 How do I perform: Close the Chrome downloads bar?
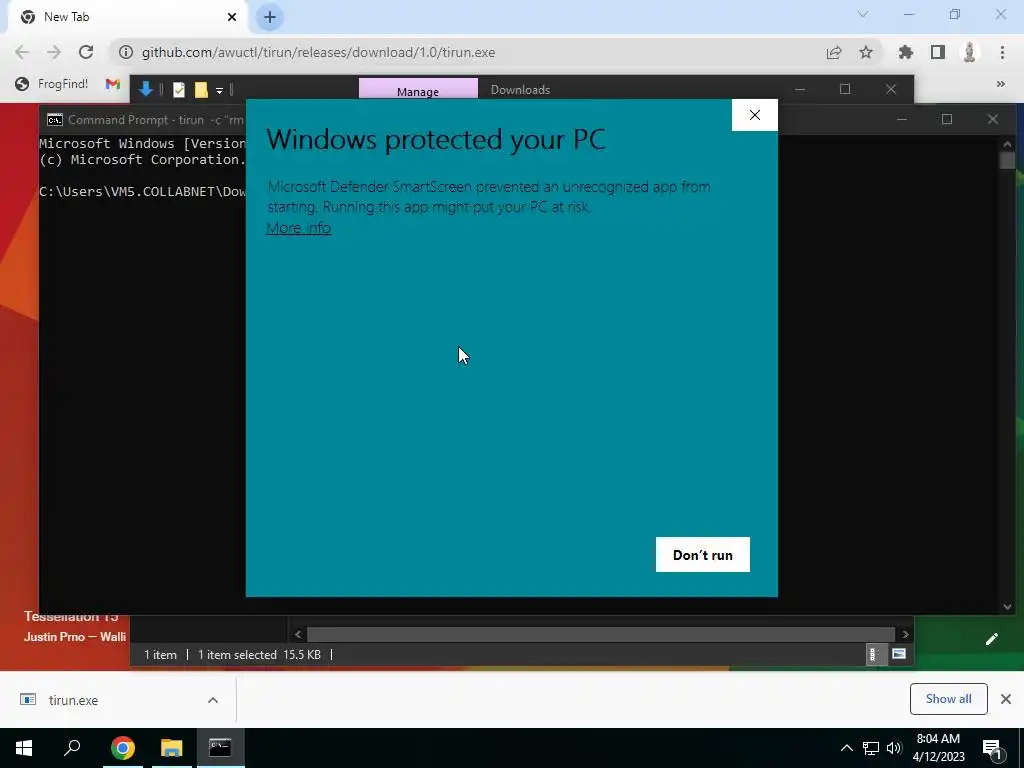(1006, 699)
